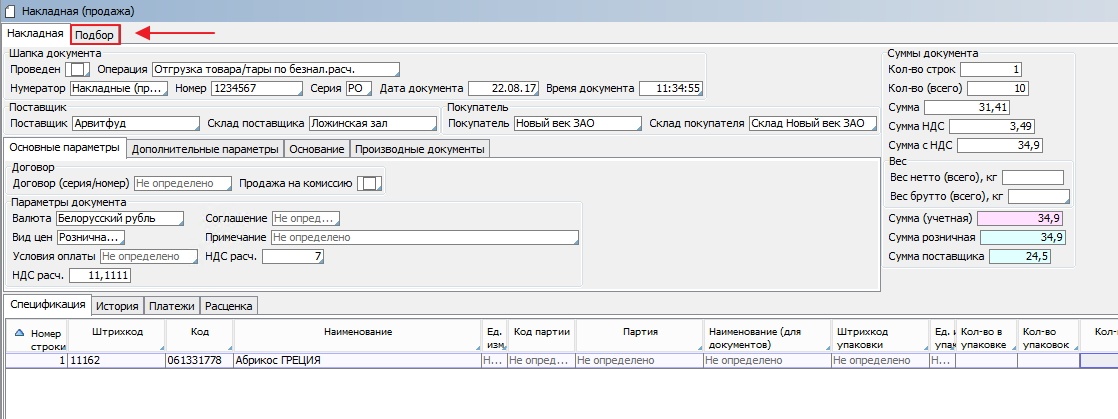Show the Расценка tab
Image resolution: width=1118 pixels, height=419 pixels.
(230, 305)
